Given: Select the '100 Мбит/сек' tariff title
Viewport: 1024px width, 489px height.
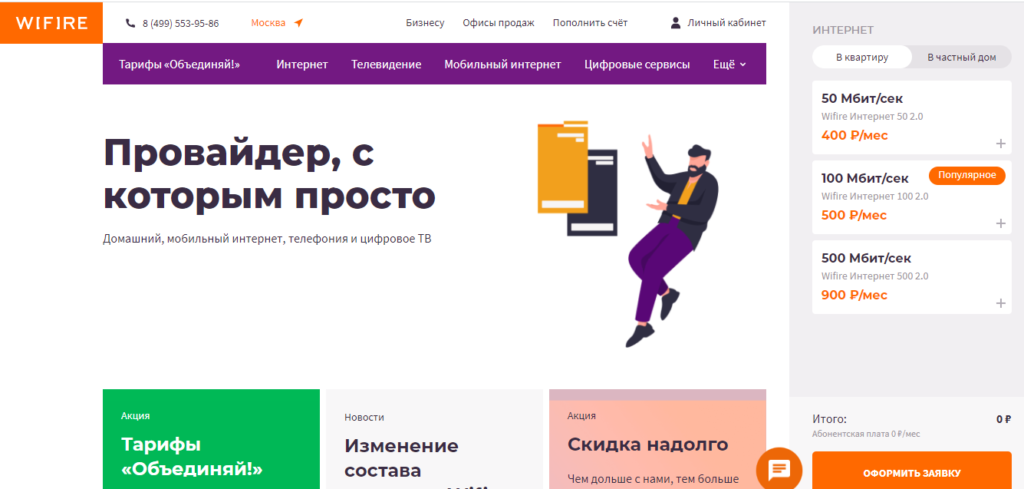Looking at the screenshot, I should point(865,178).
